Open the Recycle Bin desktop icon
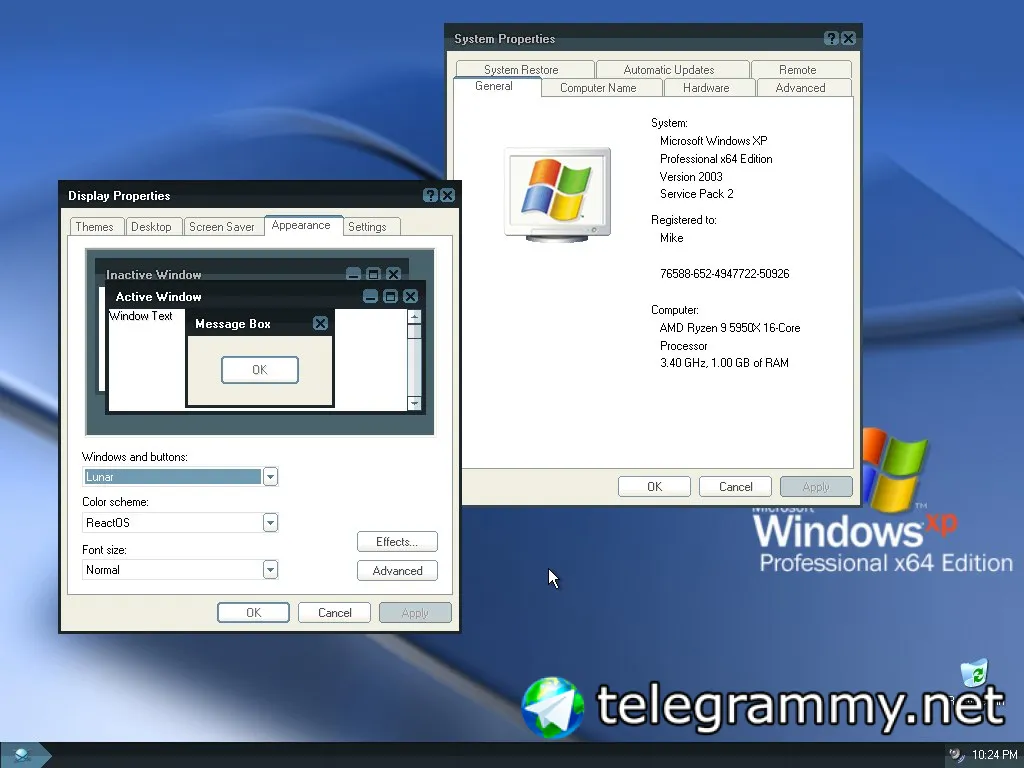 pyautogui.click(x=974, y=673)
